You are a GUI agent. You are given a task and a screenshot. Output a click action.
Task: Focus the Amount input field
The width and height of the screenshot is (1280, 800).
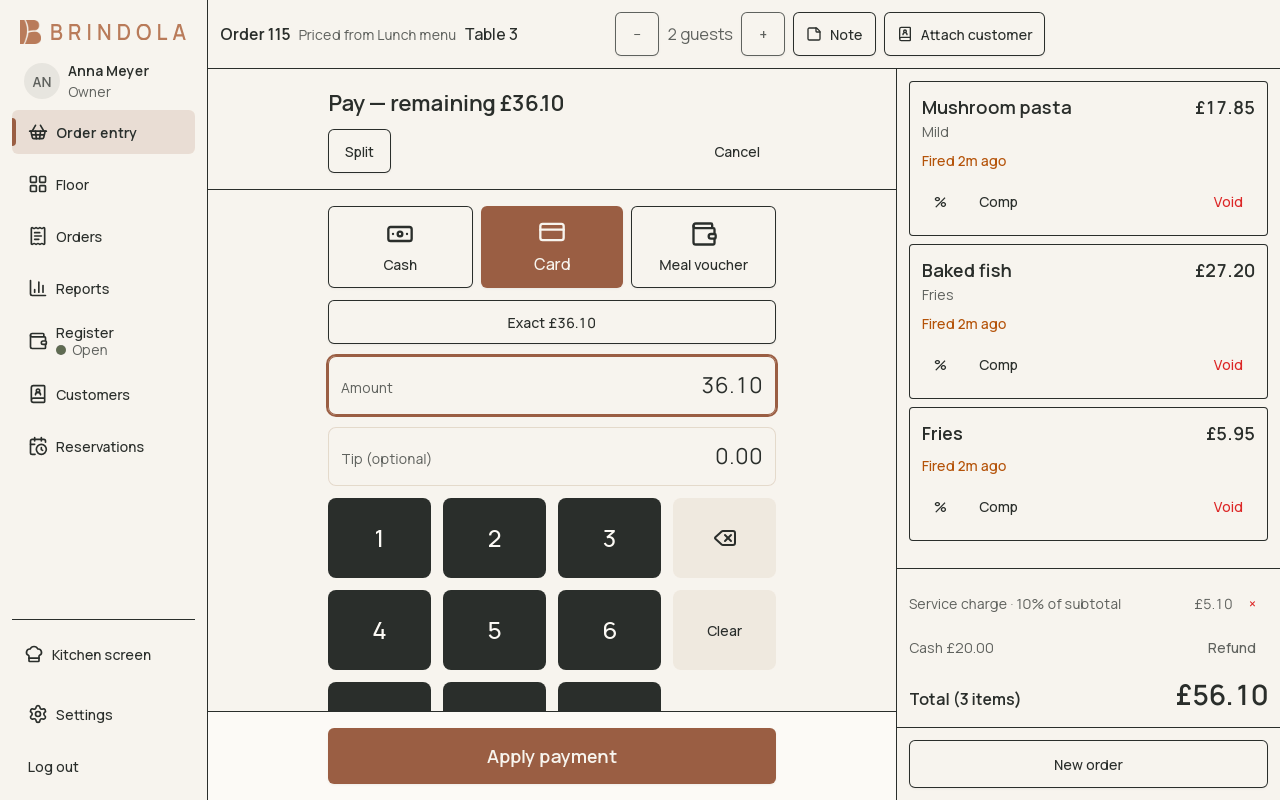point(552,386)
